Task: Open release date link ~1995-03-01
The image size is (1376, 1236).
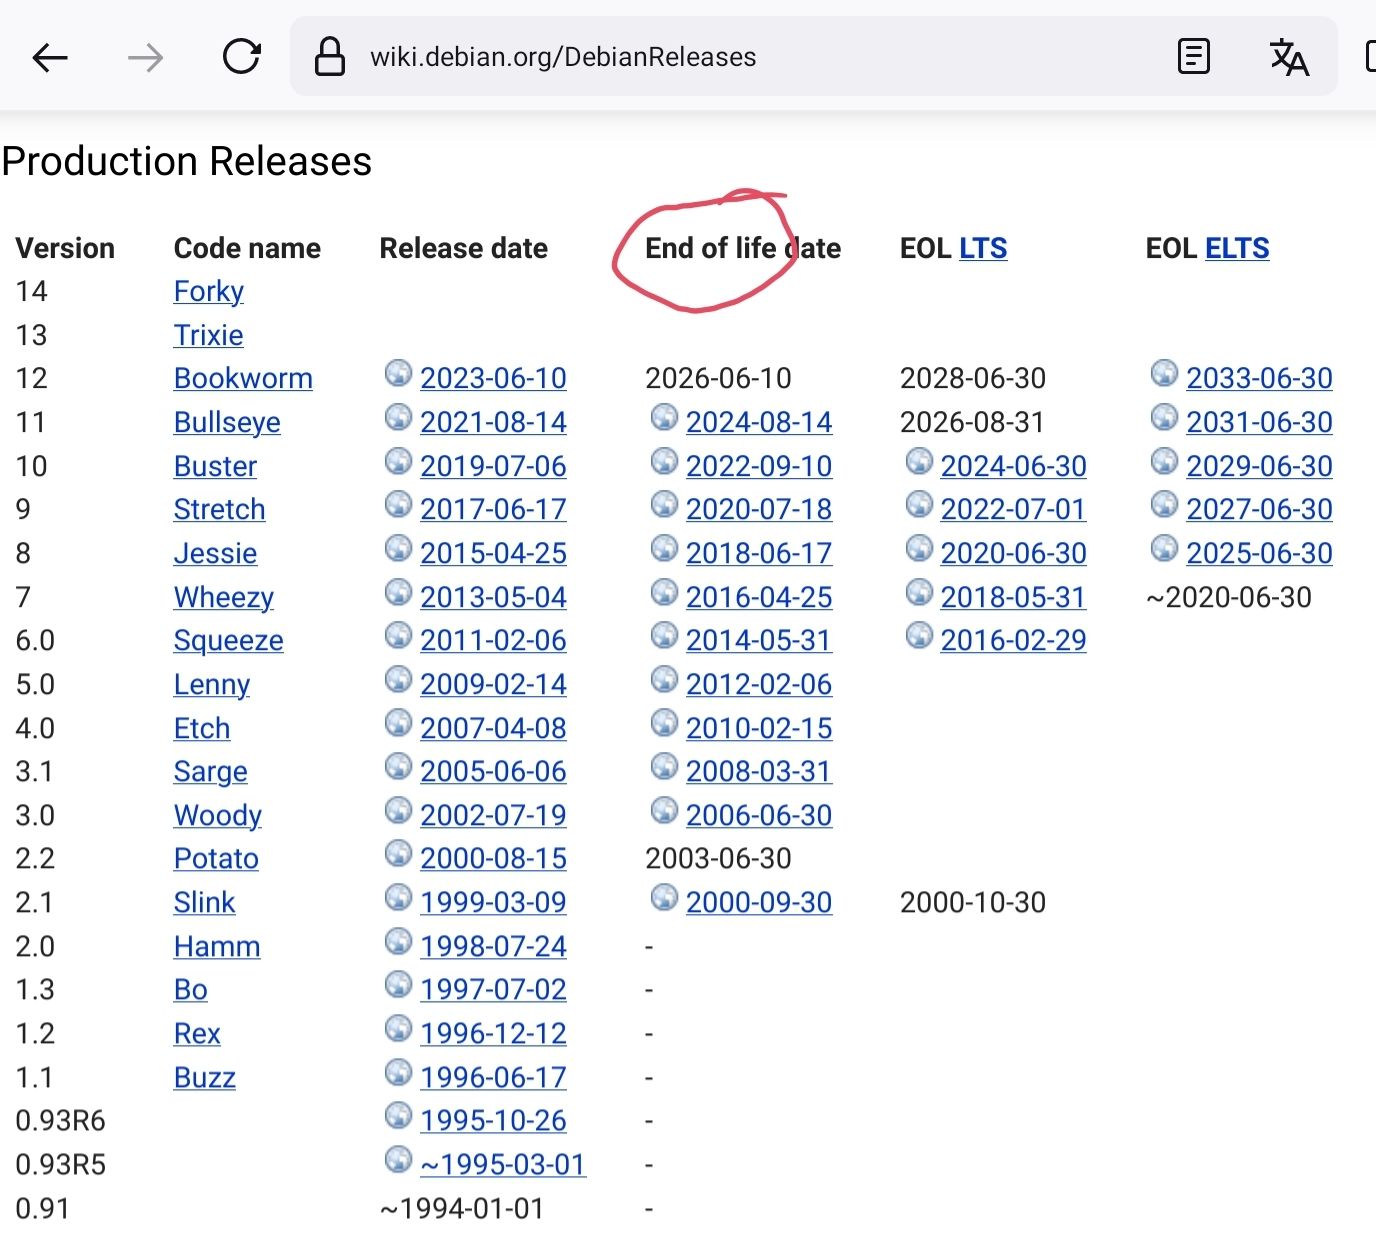Action: 503,1164
